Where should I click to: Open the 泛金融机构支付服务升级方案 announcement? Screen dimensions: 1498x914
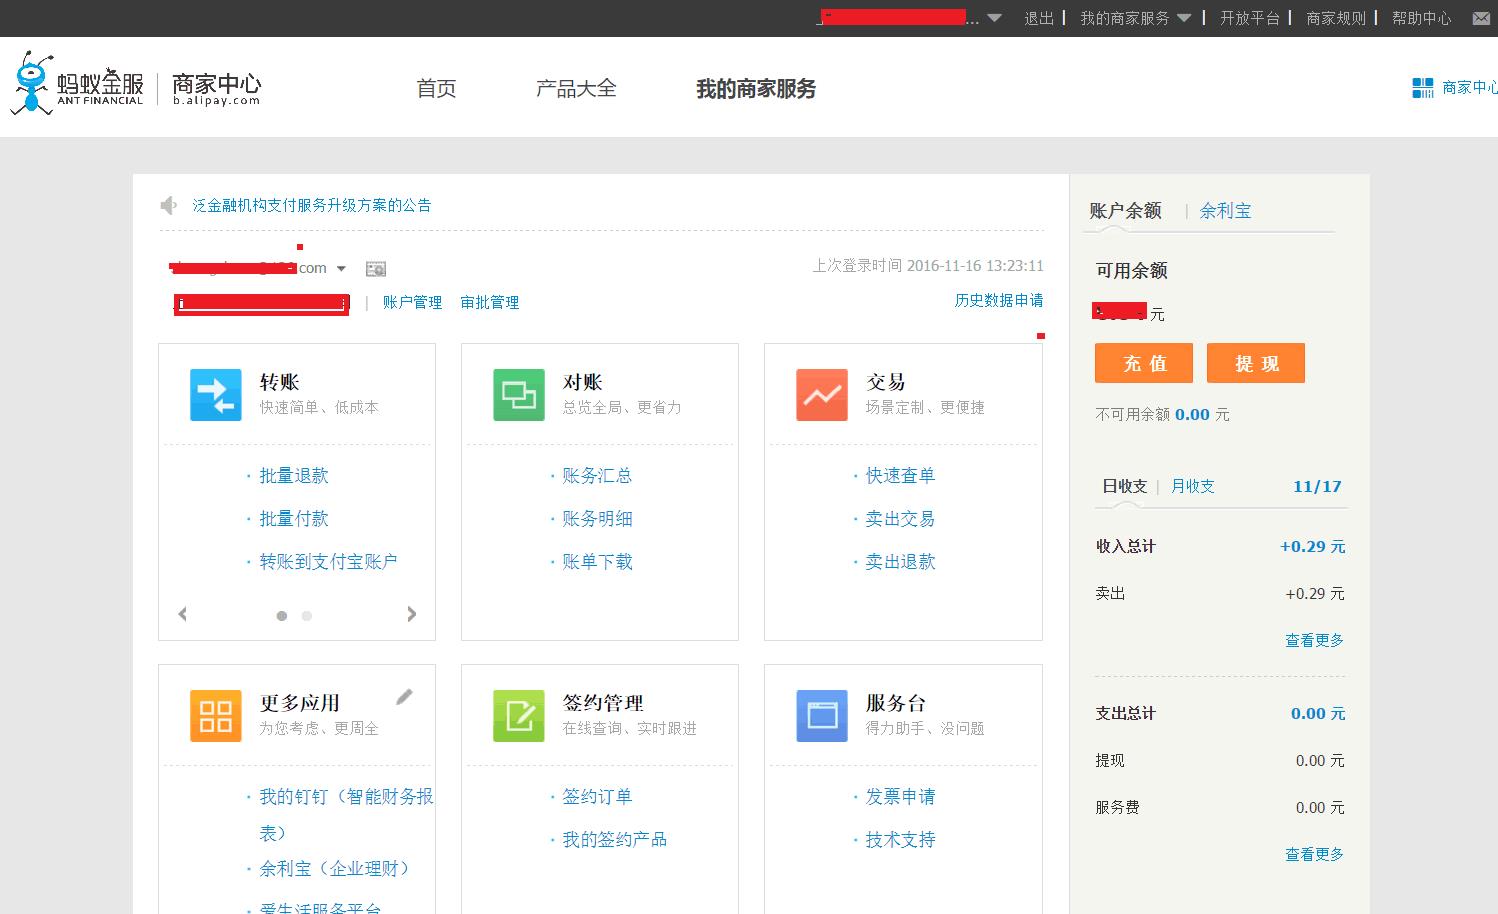[x=312, y=205]
